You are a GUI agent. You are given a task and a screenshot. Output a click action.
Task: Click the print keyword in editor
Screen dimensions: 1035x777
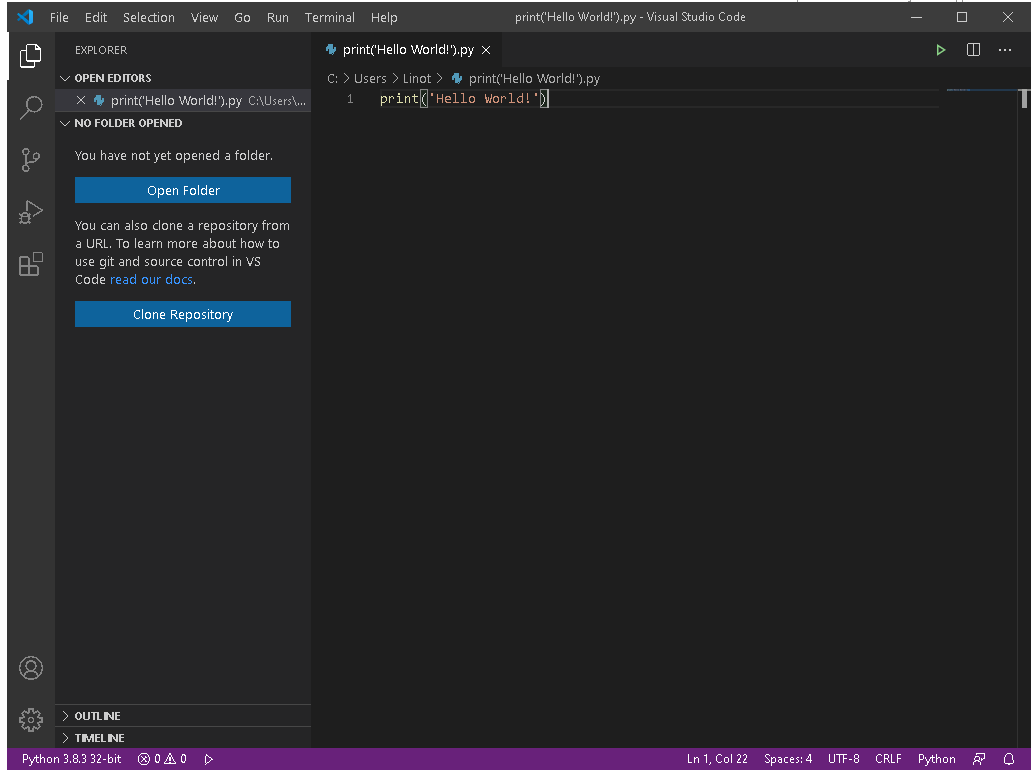[x=399, y=99]
